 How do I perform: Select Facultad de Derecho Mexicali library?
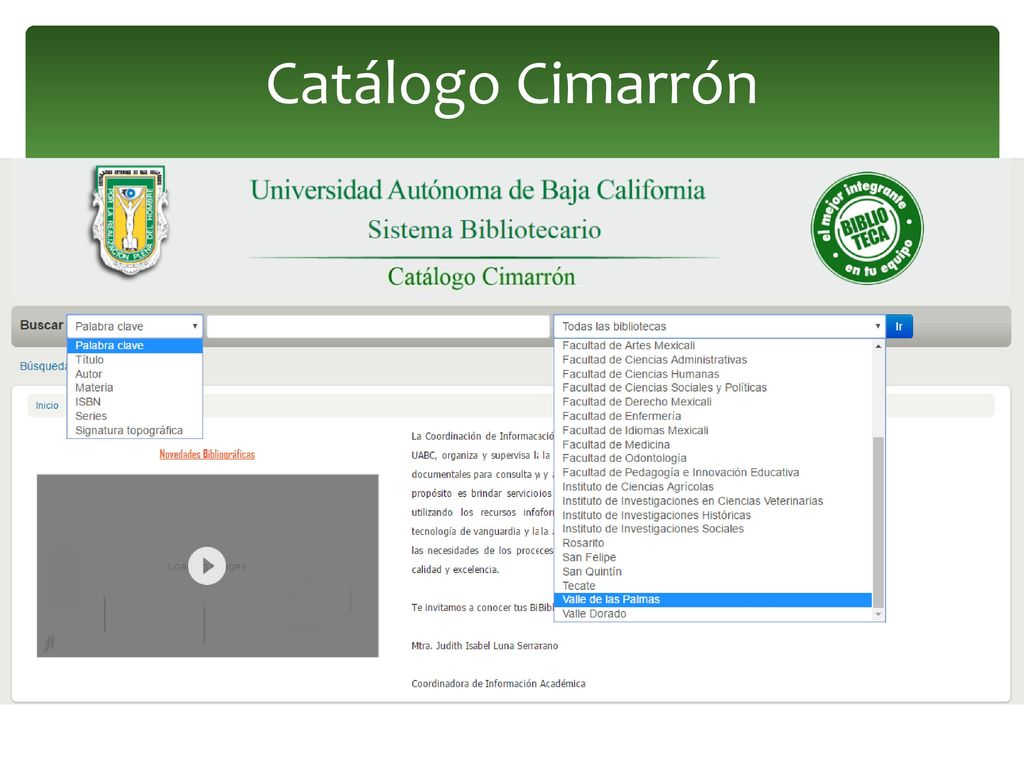(713, 402)
